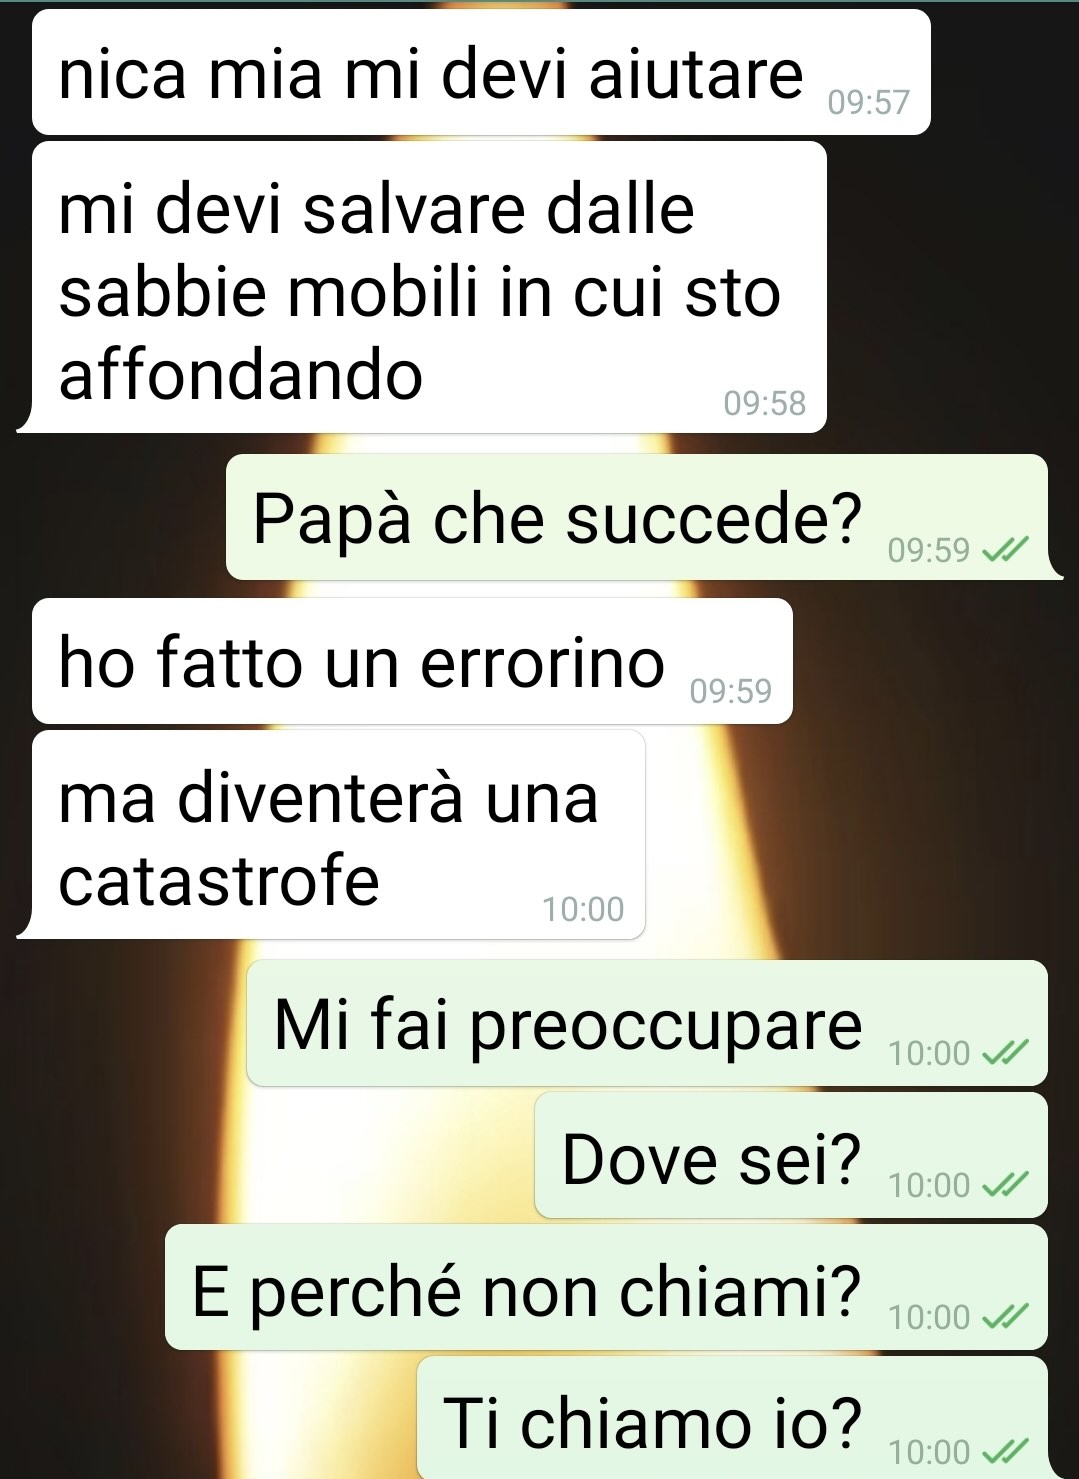Select the 'E perché non chiami?' message
Viewport: 1079px width, 1479px height.
click(x=606, y=1287)
